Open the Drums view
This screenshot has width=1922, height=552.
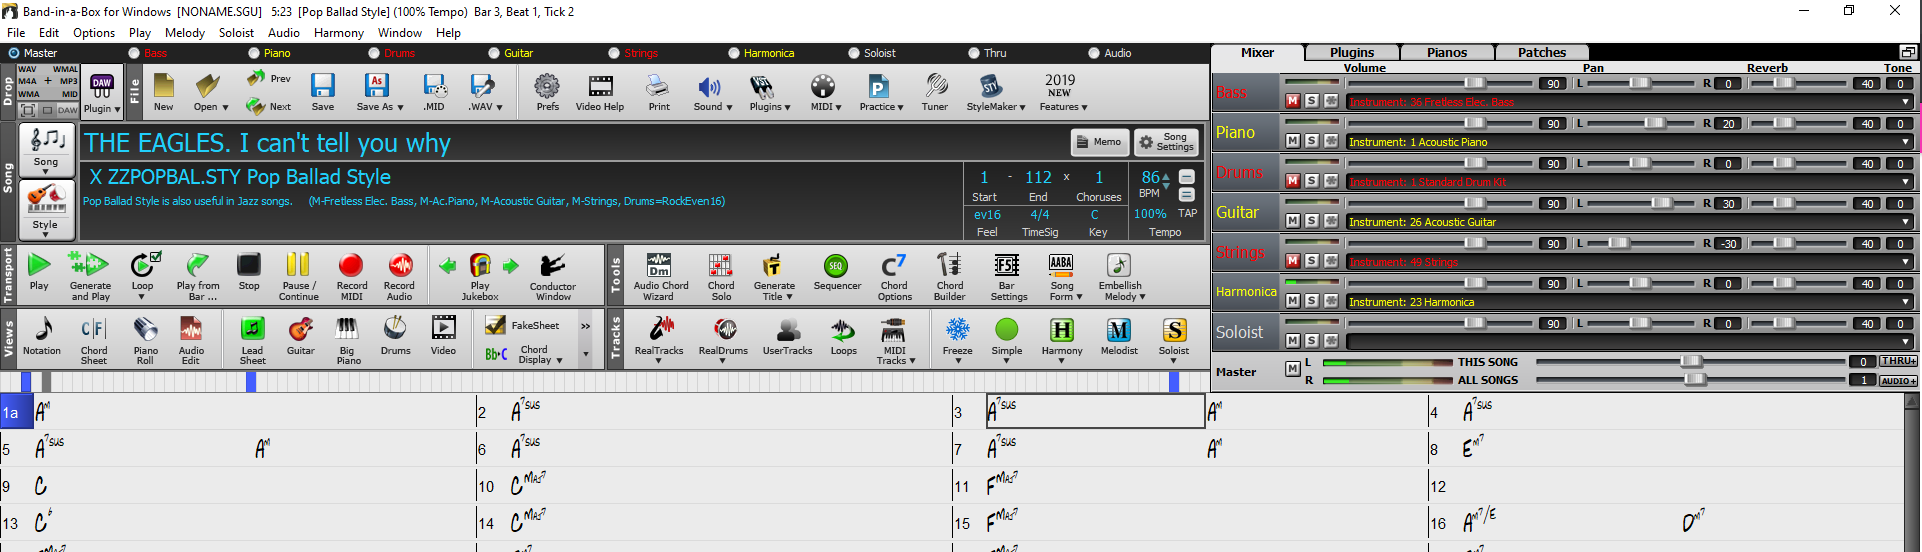pos(395,337)
